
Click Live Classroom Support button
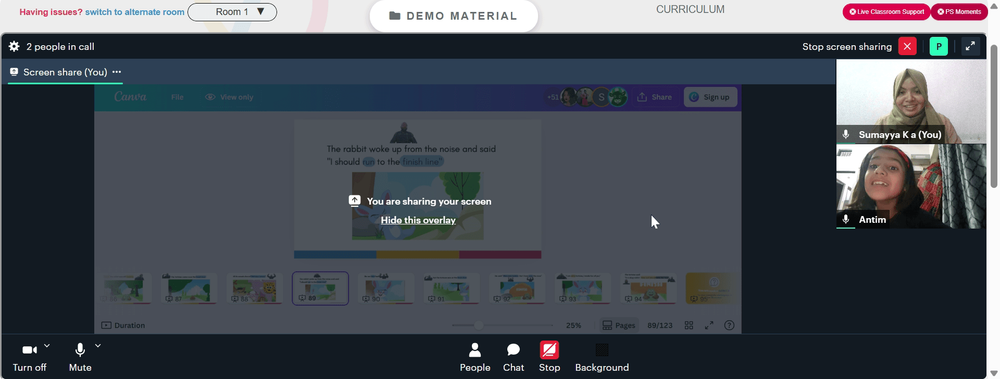[886, 11]
